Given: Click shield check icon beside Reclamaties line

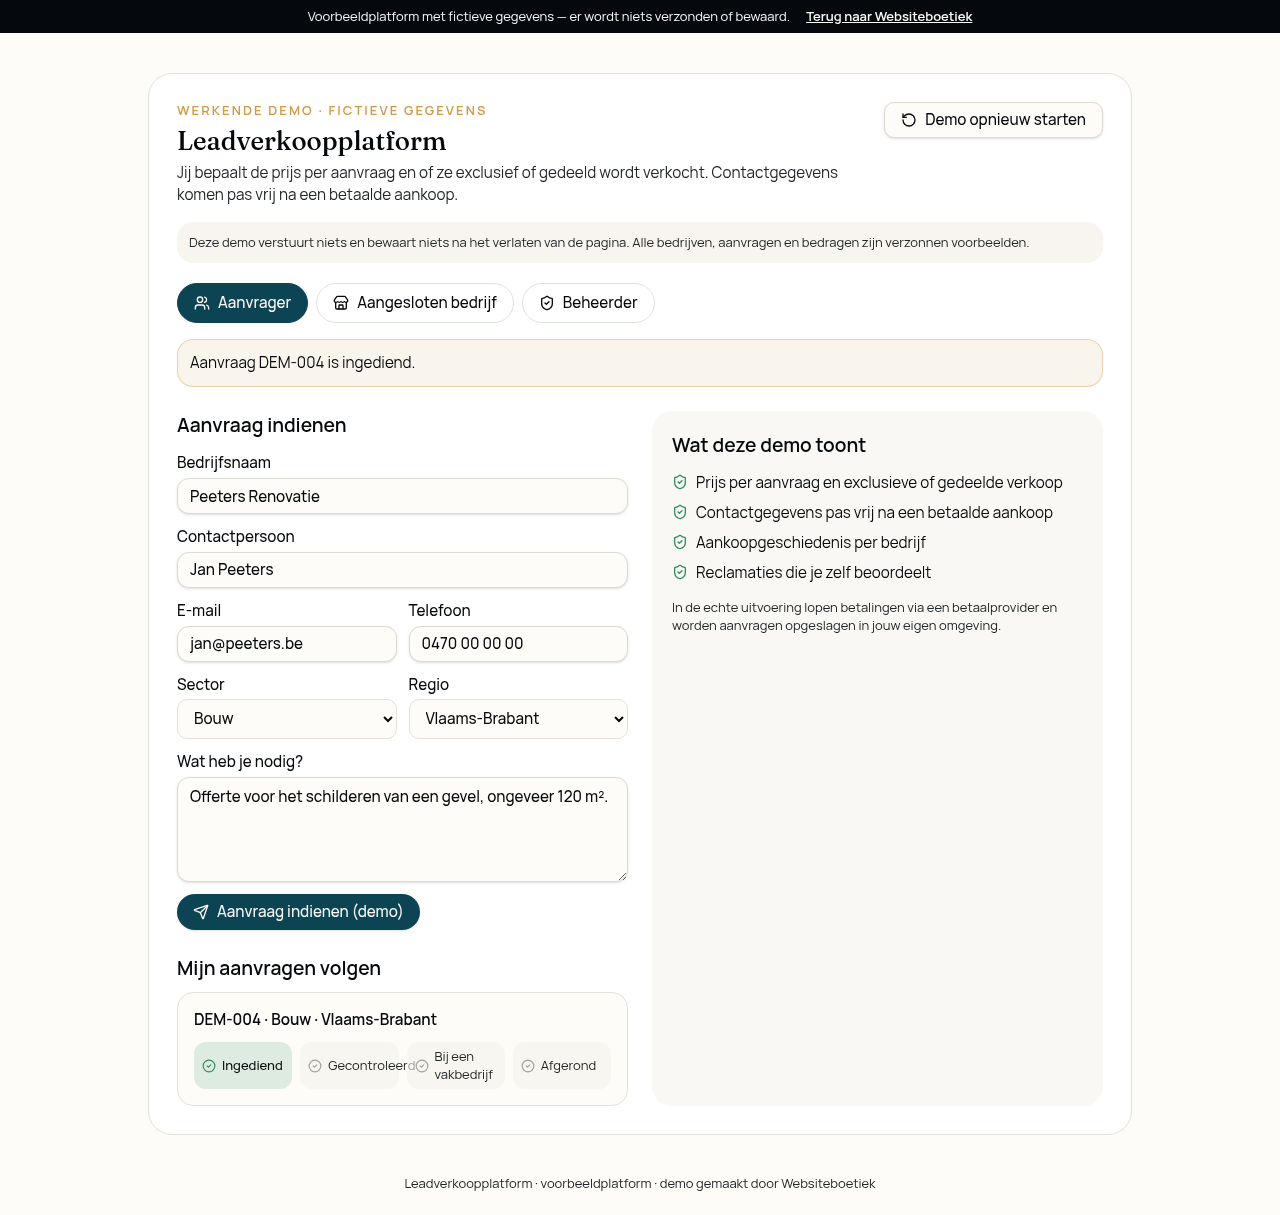Looking at the screenshot, I should 680,572.
